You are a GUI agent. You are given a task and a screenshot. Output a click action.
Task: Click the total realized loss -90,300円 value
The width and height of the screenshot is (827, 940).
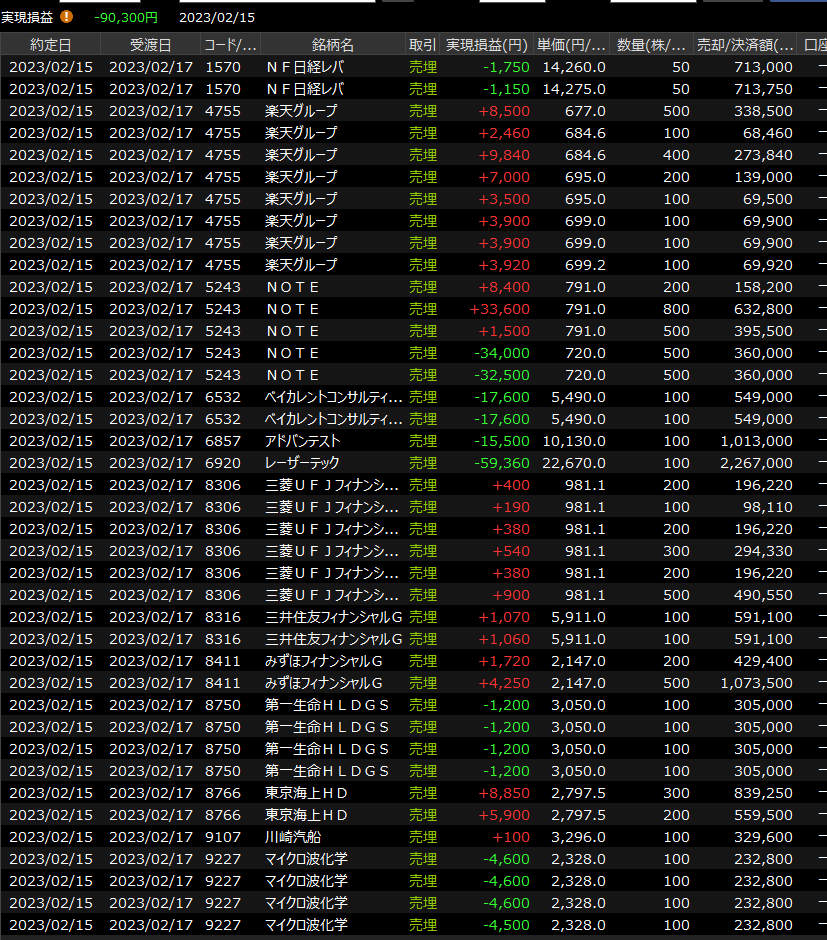pyautogui.click(x=126, y=17)
